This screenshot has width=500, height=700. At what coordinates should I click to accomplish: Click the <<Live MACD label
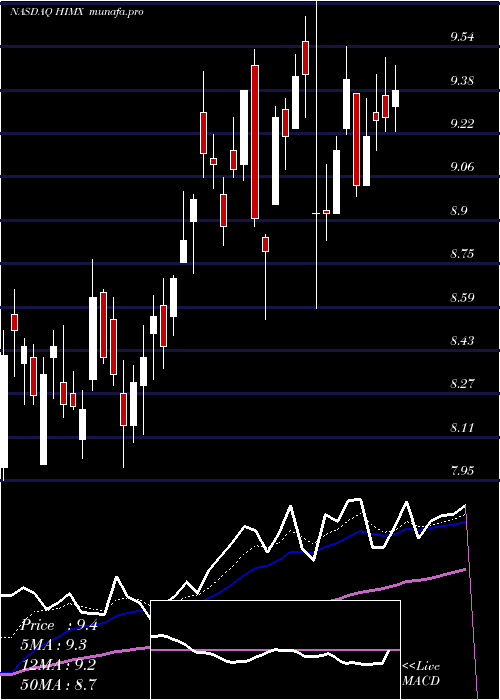pyautogui.click(x=421, y=674)
